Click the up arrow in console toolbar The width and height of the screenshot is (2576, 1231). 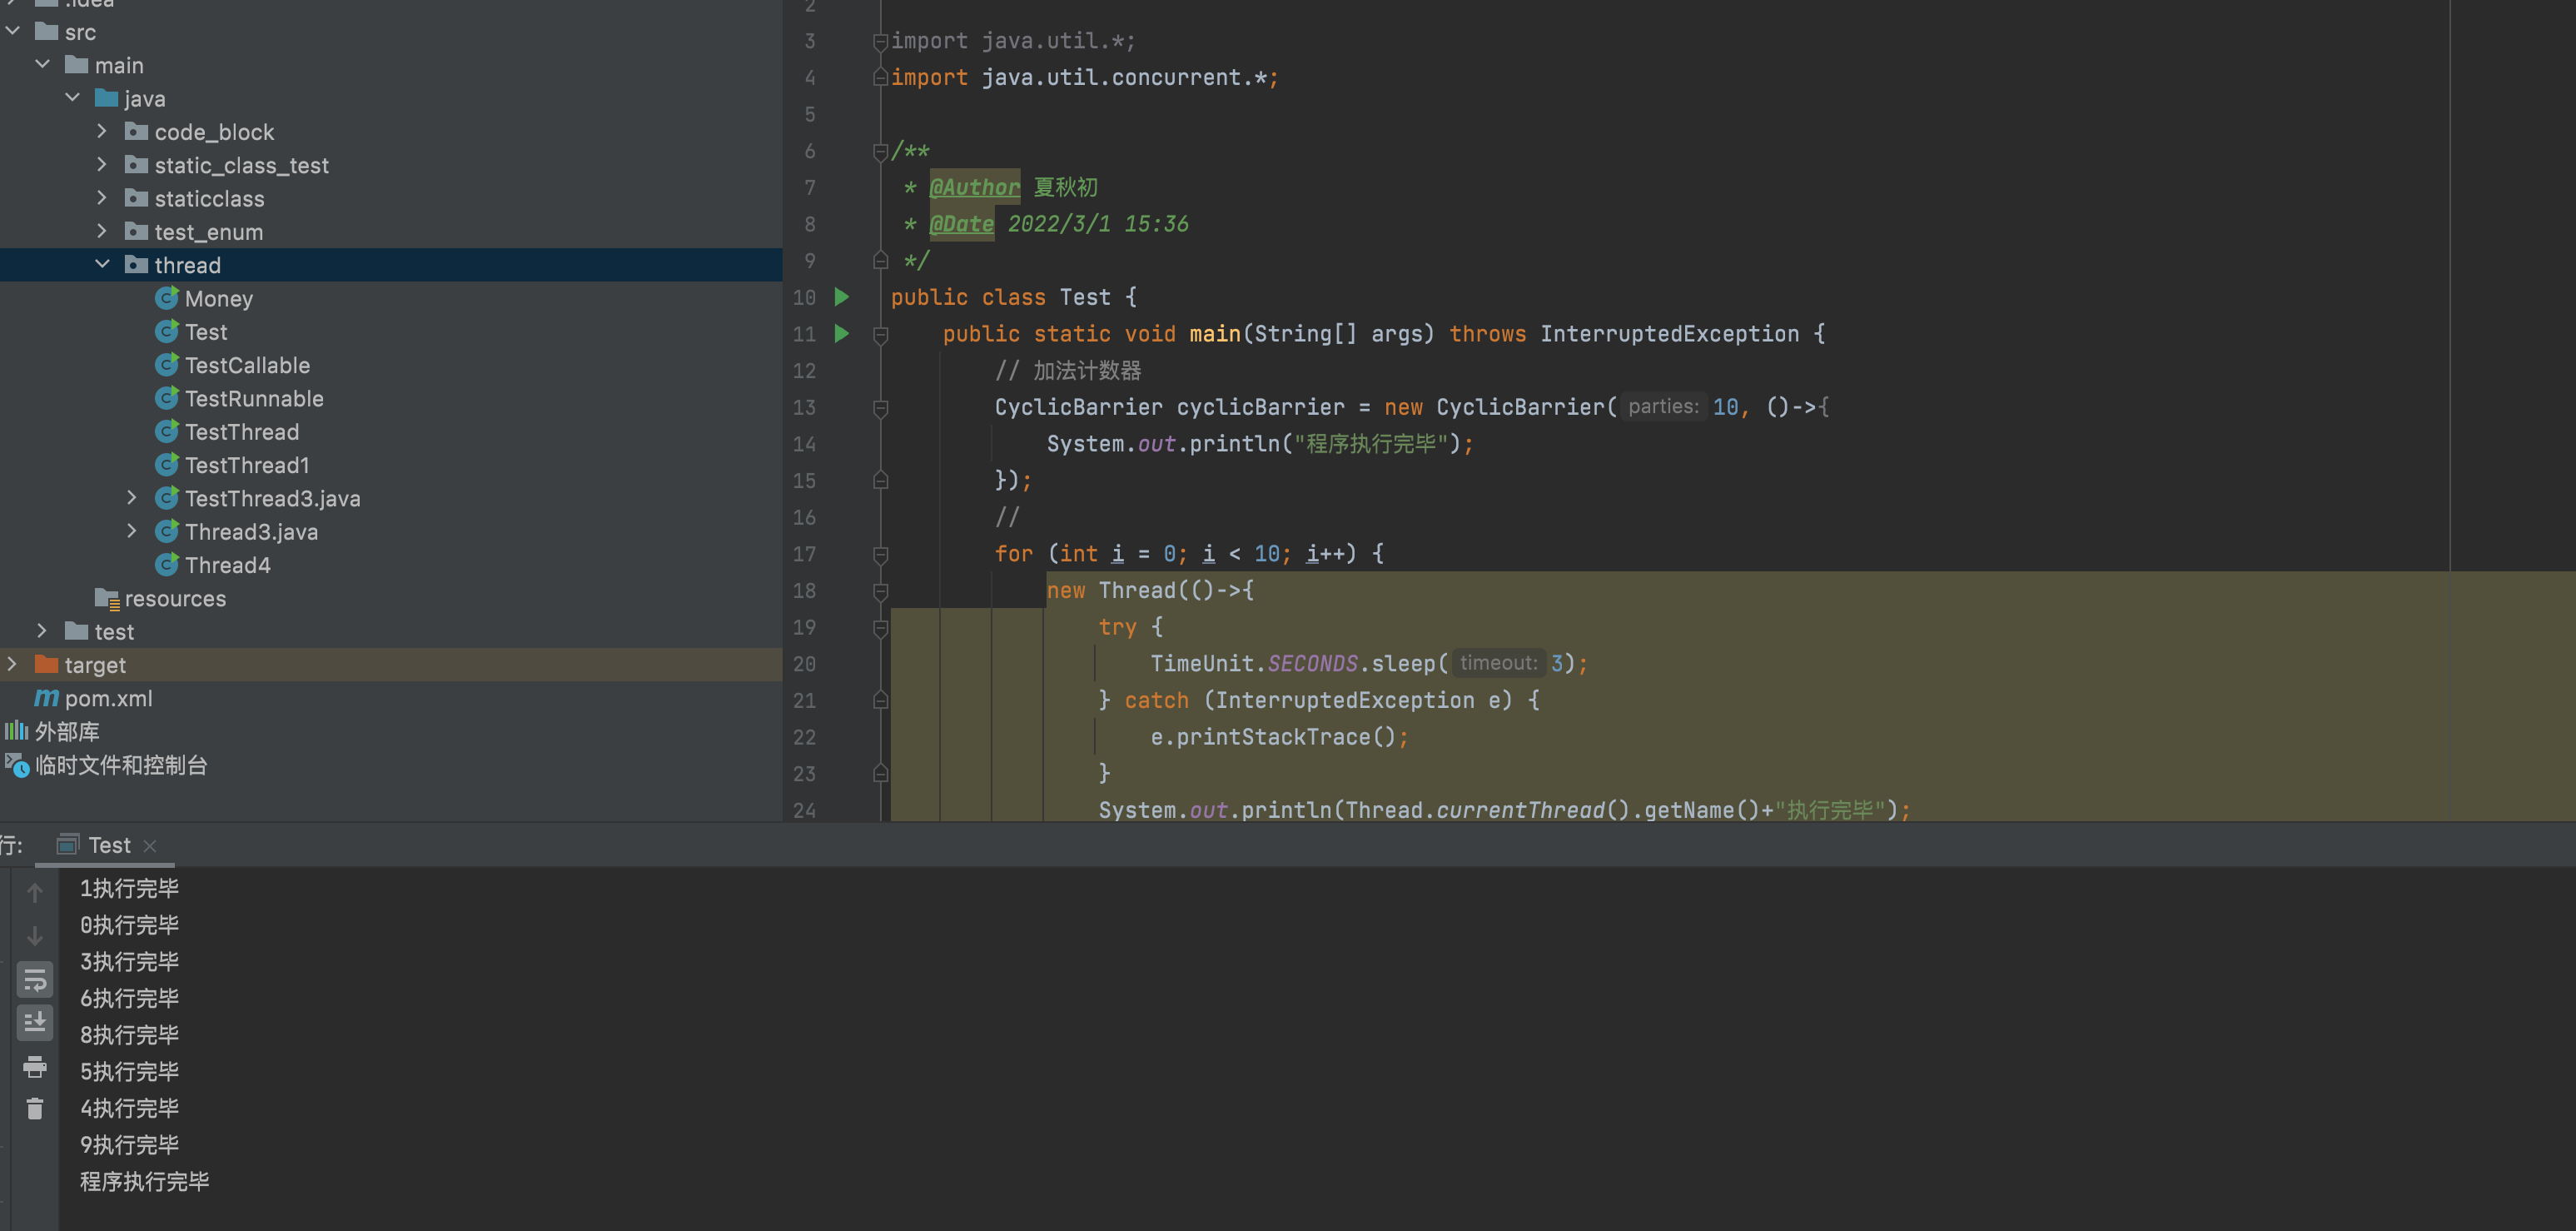tap(35, 892)
